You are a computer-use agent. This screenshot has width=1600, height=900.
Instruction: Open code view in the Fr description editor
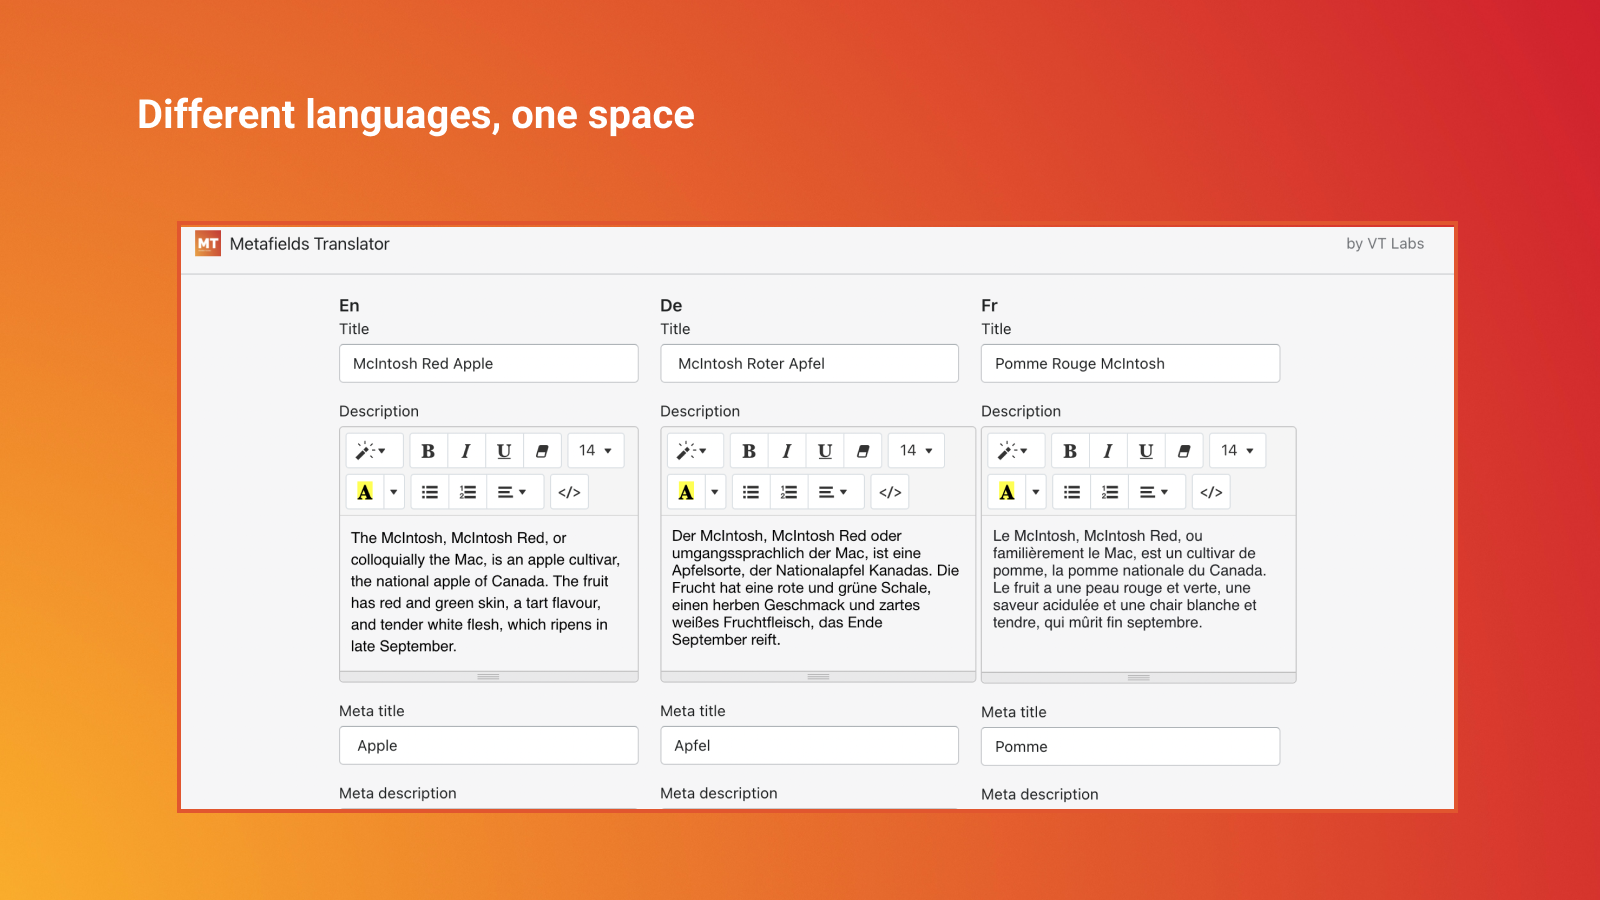click(1211, 492)
